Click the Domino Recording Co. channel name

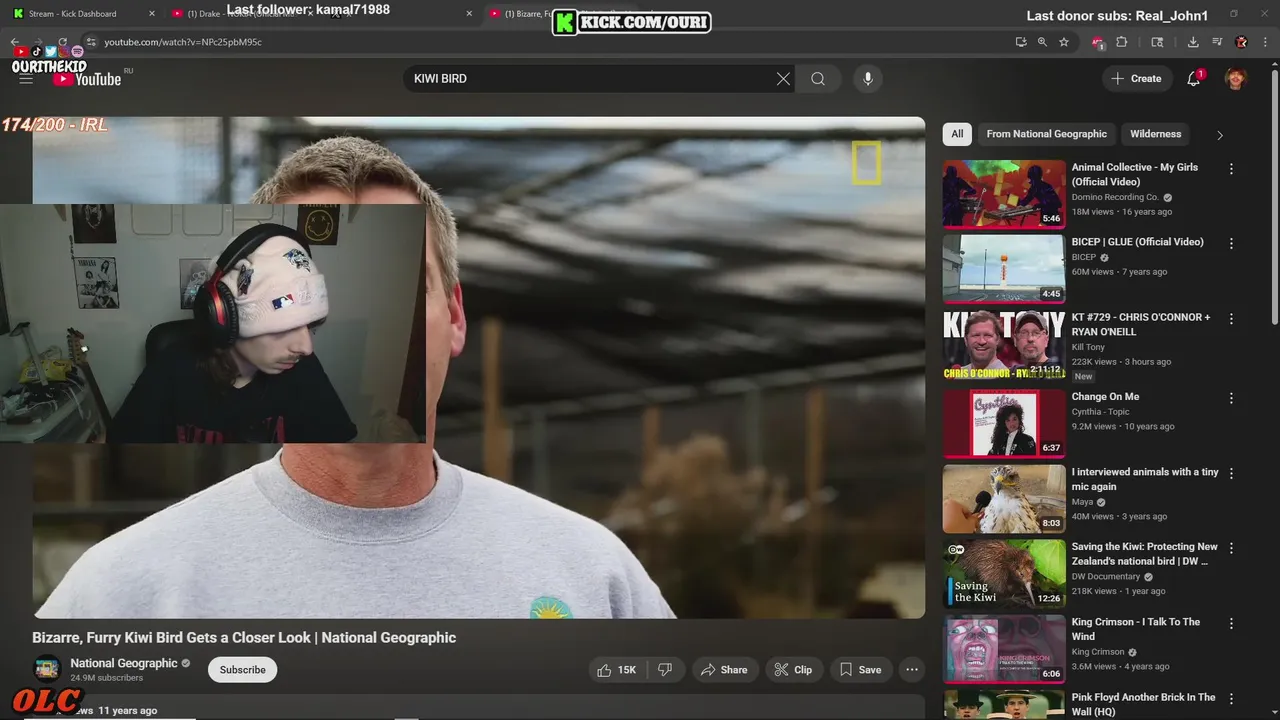click(1115, 197)
